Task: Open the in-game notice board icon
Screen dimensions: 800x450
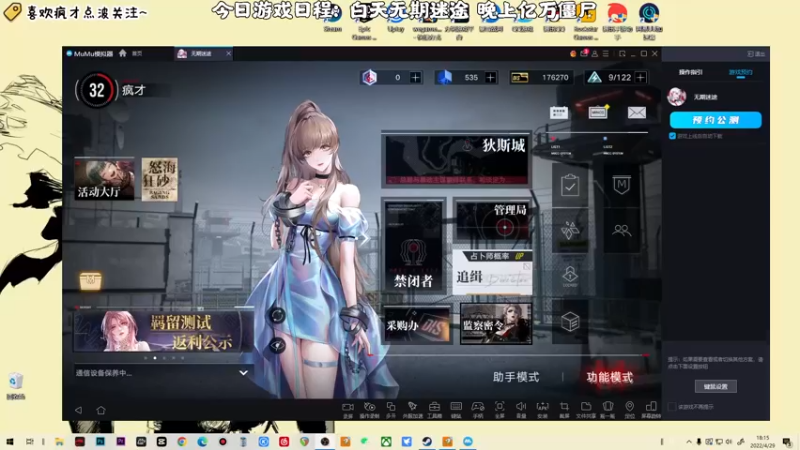Action: [x=598, y=112]
